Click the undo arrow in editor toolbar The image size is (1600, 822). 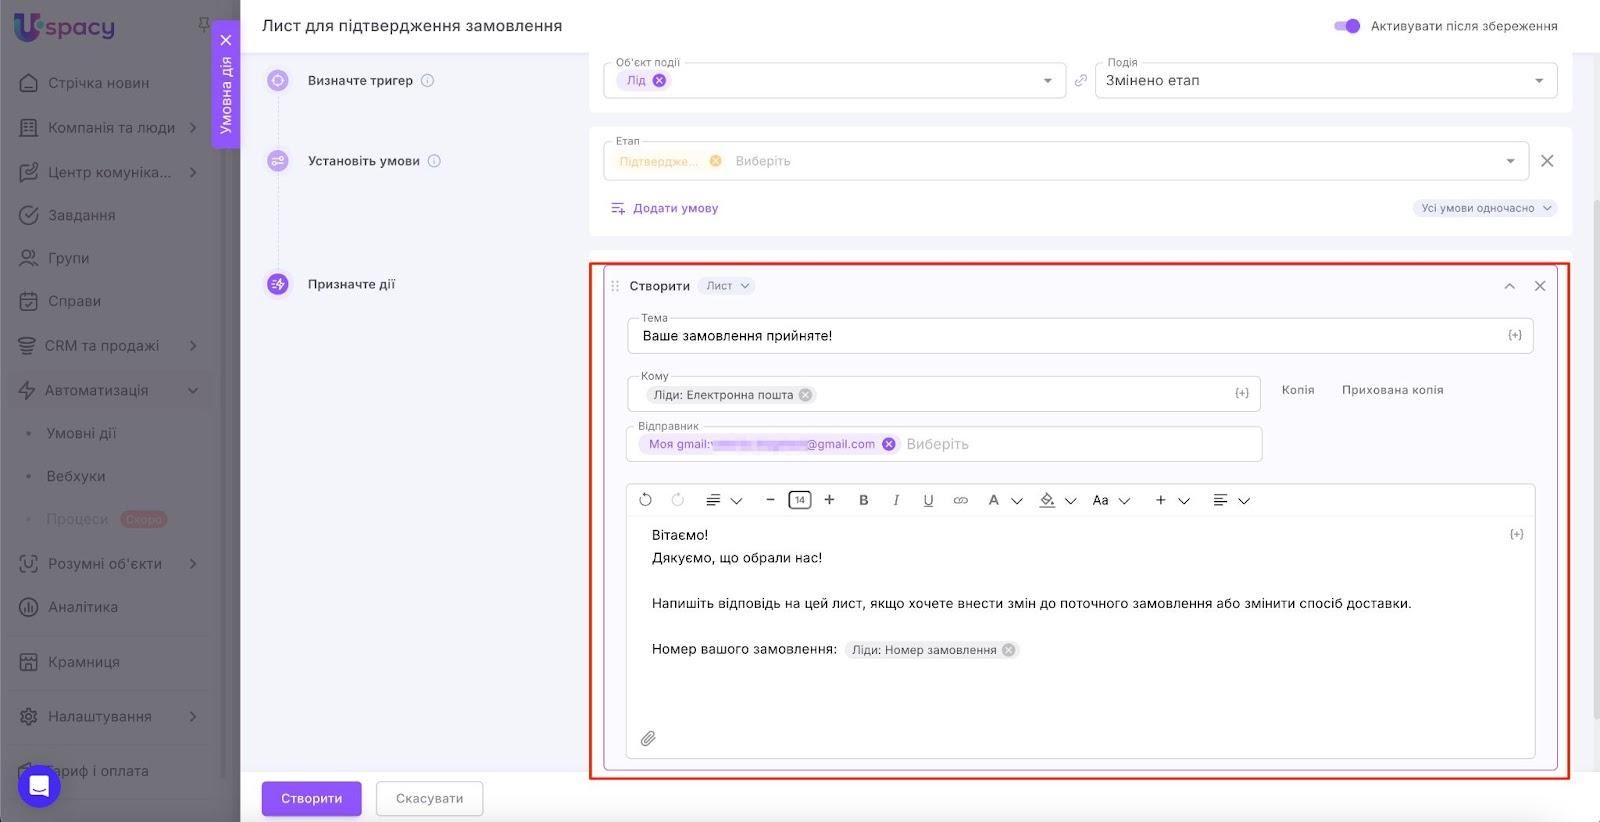point(646,500)
